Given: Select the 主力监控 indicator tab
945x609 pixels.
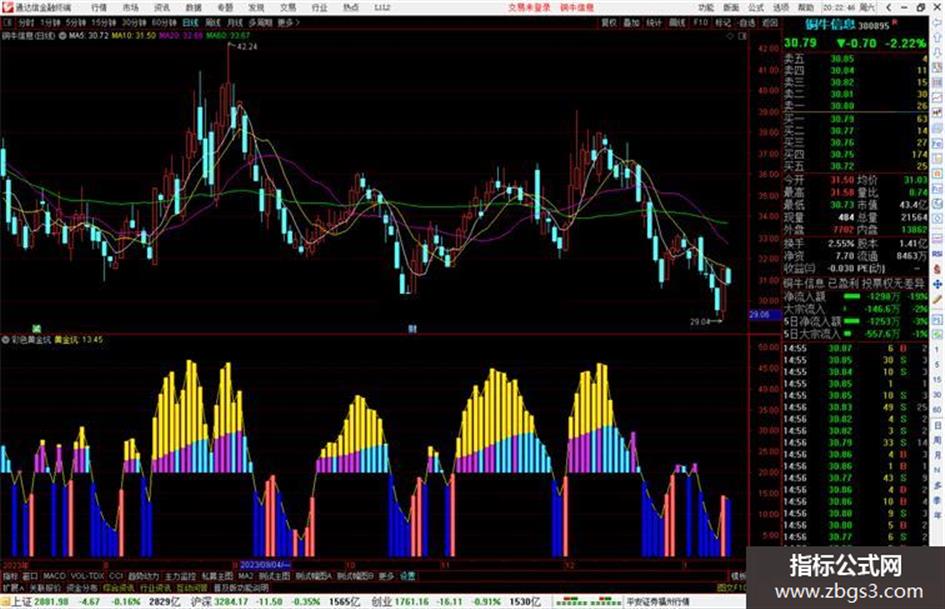Looking at the screenshot, I should coord(180,576).
